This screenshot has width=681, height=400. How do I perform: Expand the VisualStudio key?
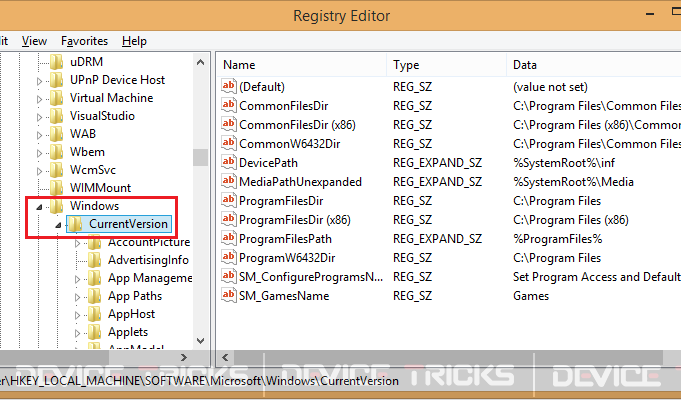[39, 117]
